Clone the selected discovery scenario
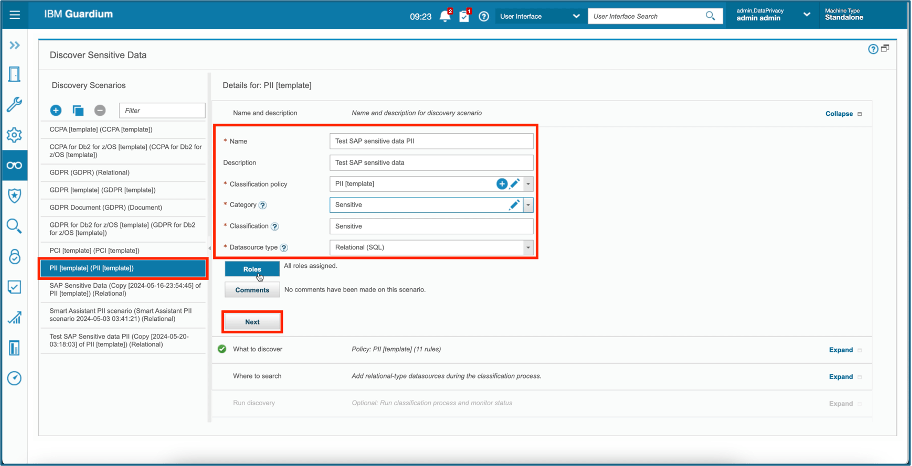This screenshot has width=912, height=466. point(78,110)
